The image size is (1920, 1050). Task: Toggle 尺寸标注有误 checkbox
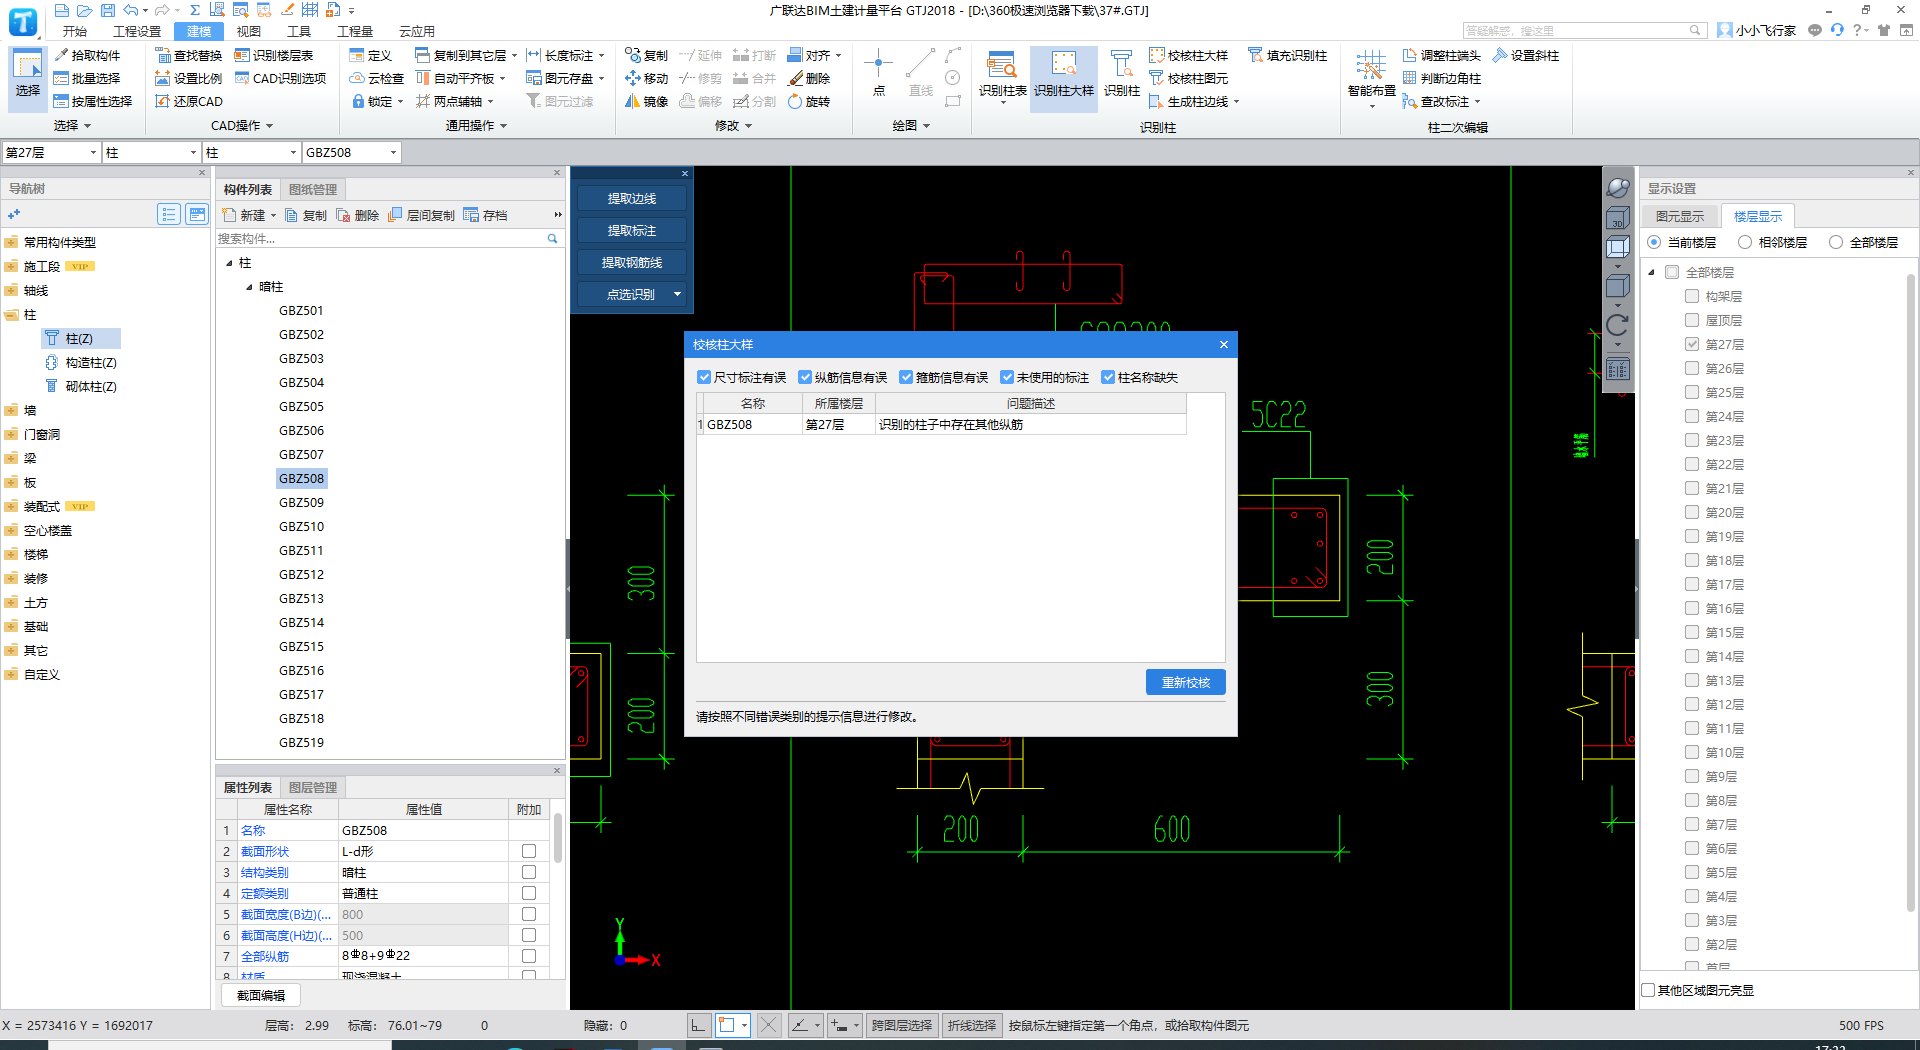(x=704, y=377)
